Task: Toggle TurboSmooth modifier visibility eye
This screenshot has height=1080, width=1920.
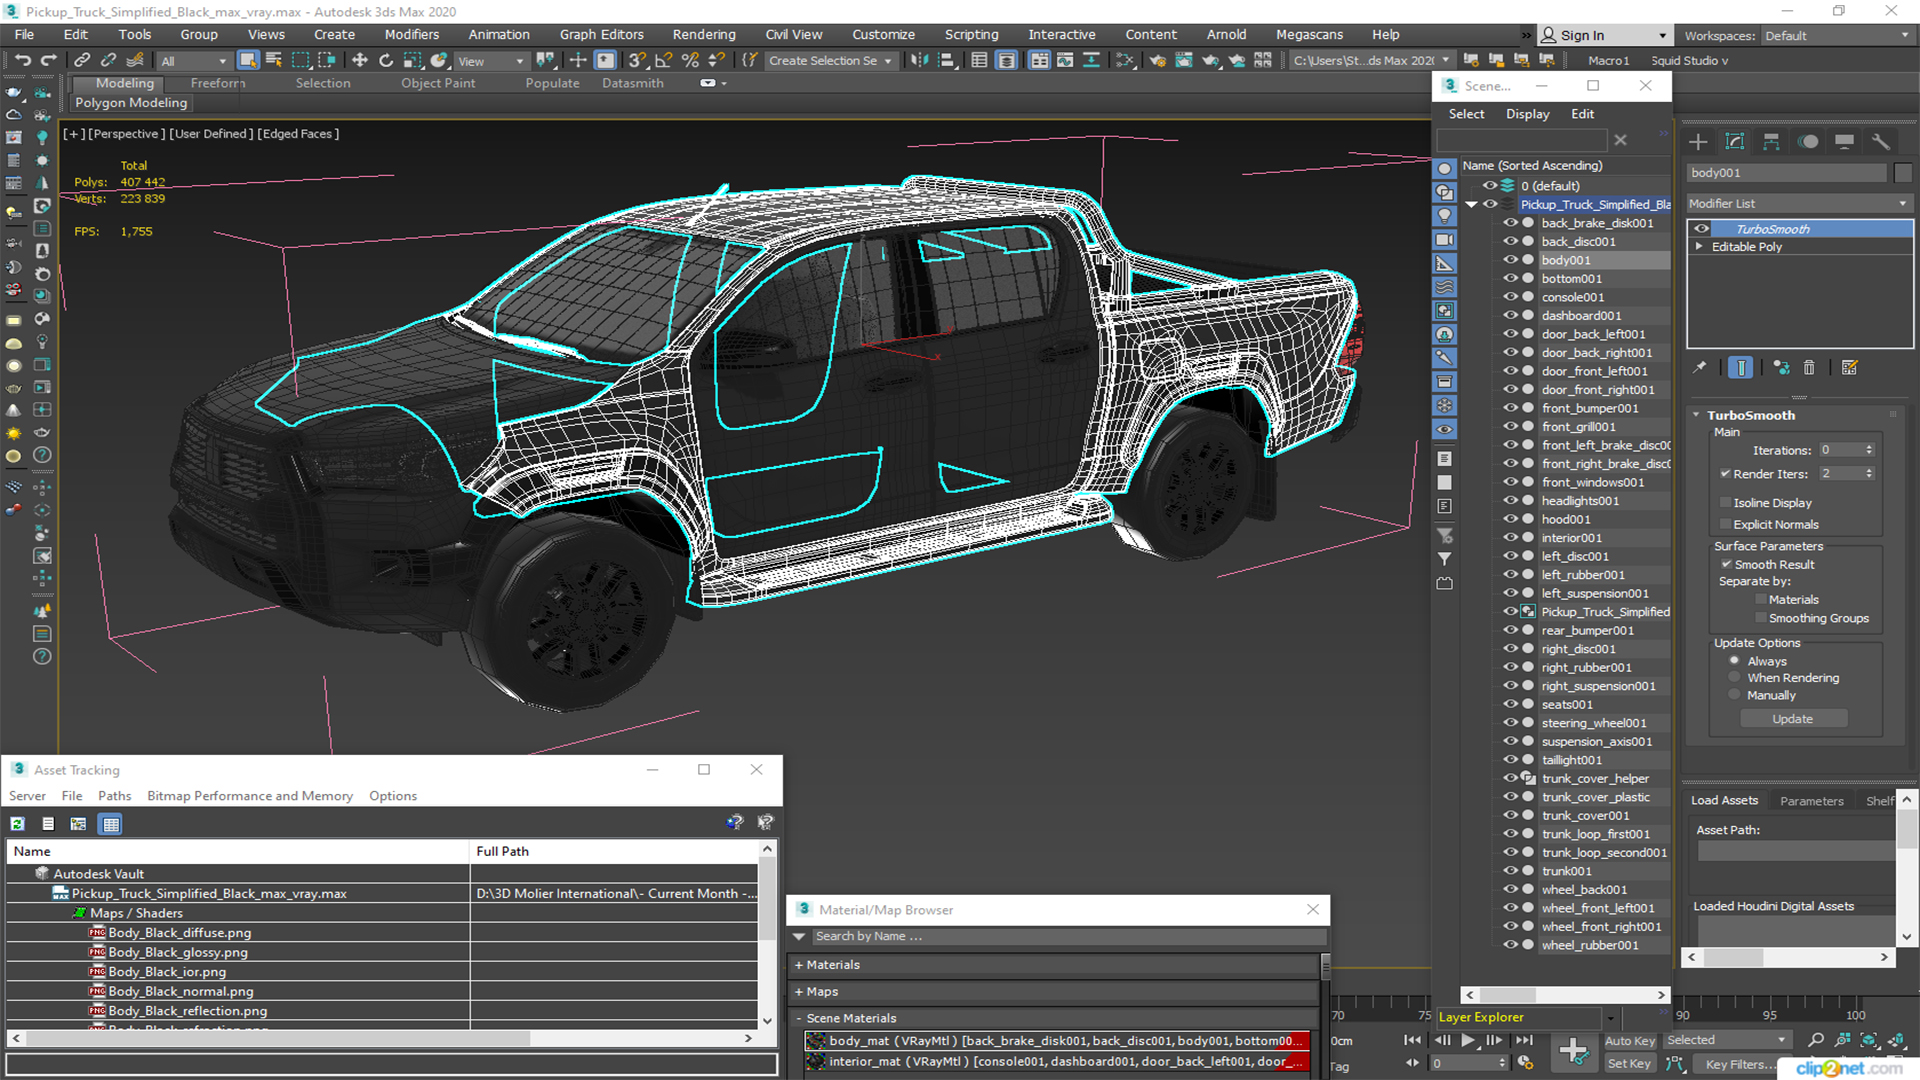Action: click(1701, 229)
